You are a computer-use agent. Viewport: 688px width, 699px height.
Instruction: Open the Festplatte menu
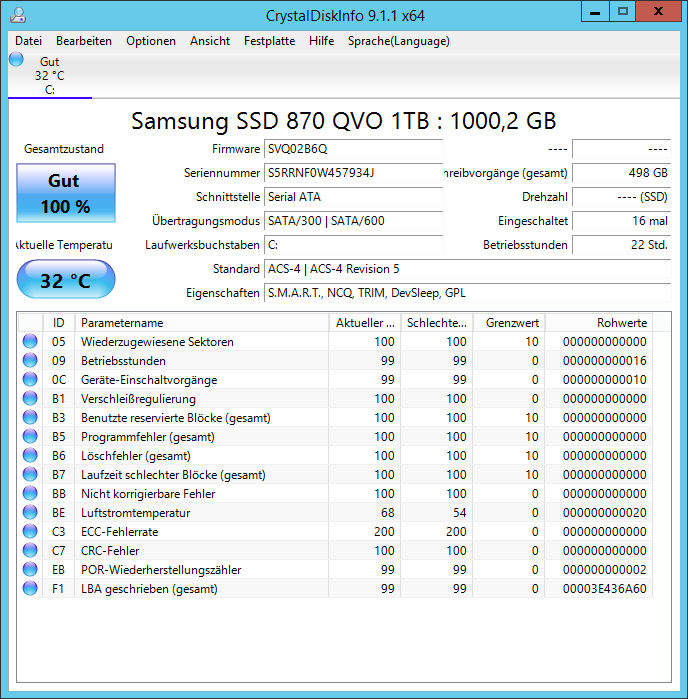coord(269,41)
